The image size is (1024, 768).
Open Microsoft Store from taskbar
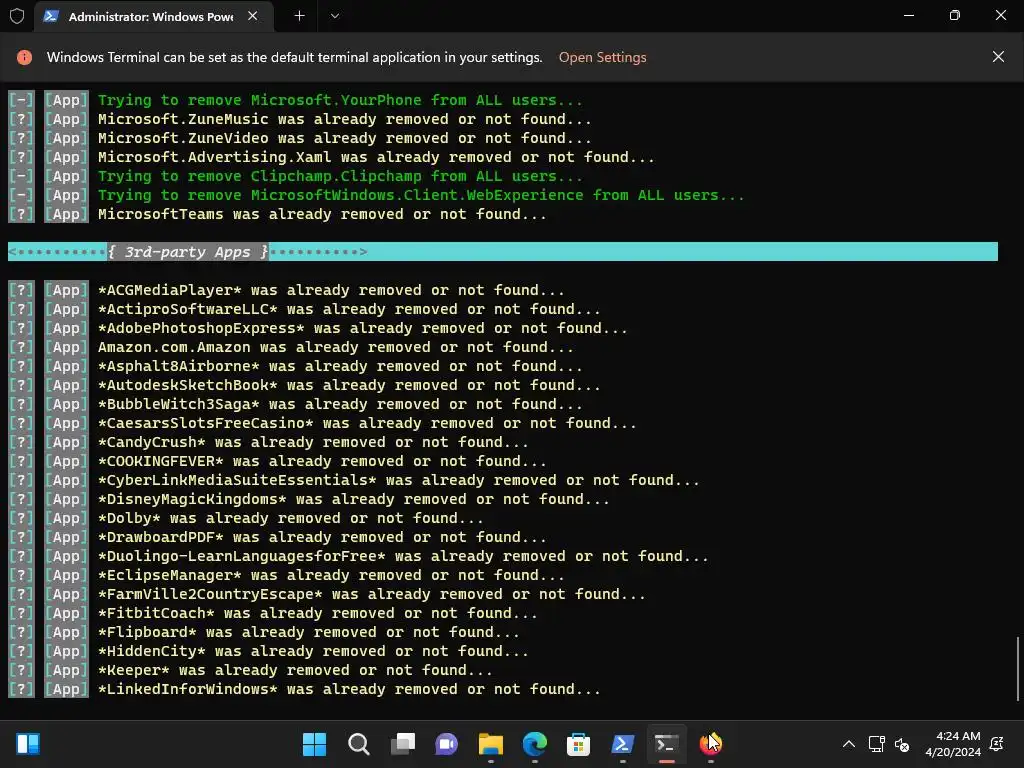click(579, 744)
